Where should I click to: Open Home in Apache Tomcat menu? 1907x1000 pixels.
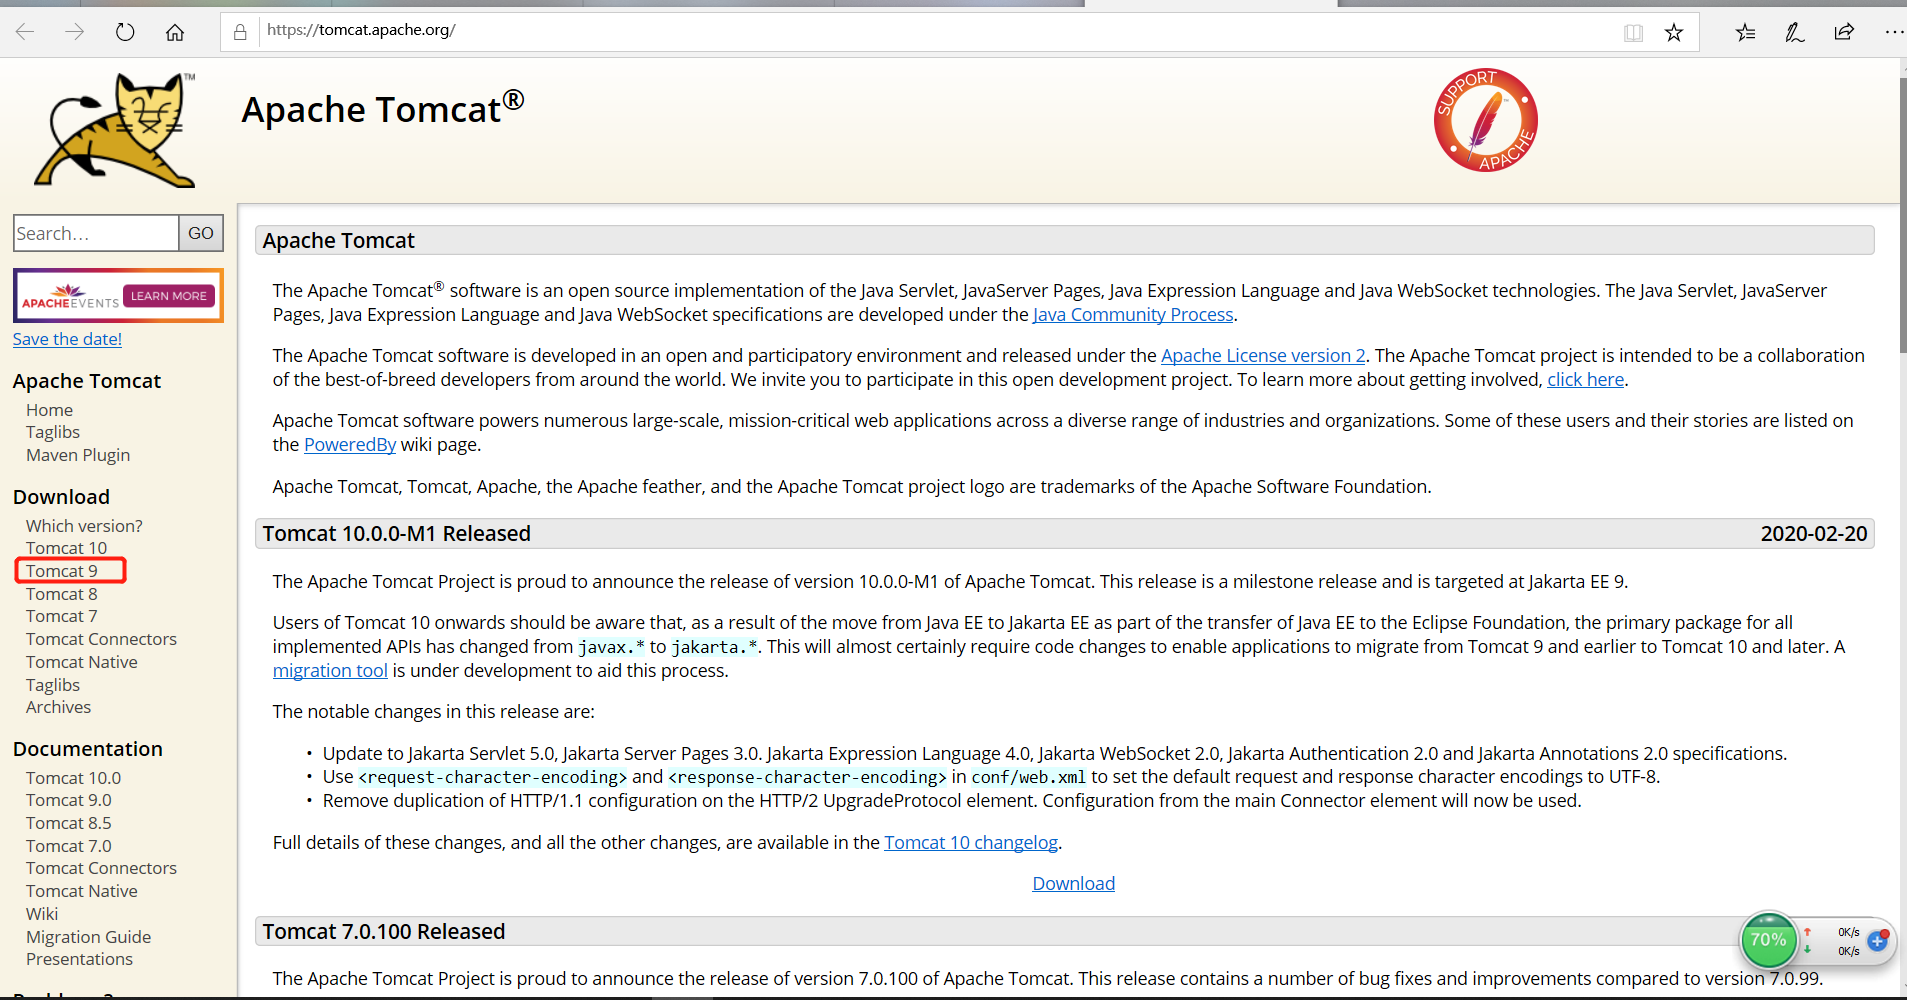49,410
